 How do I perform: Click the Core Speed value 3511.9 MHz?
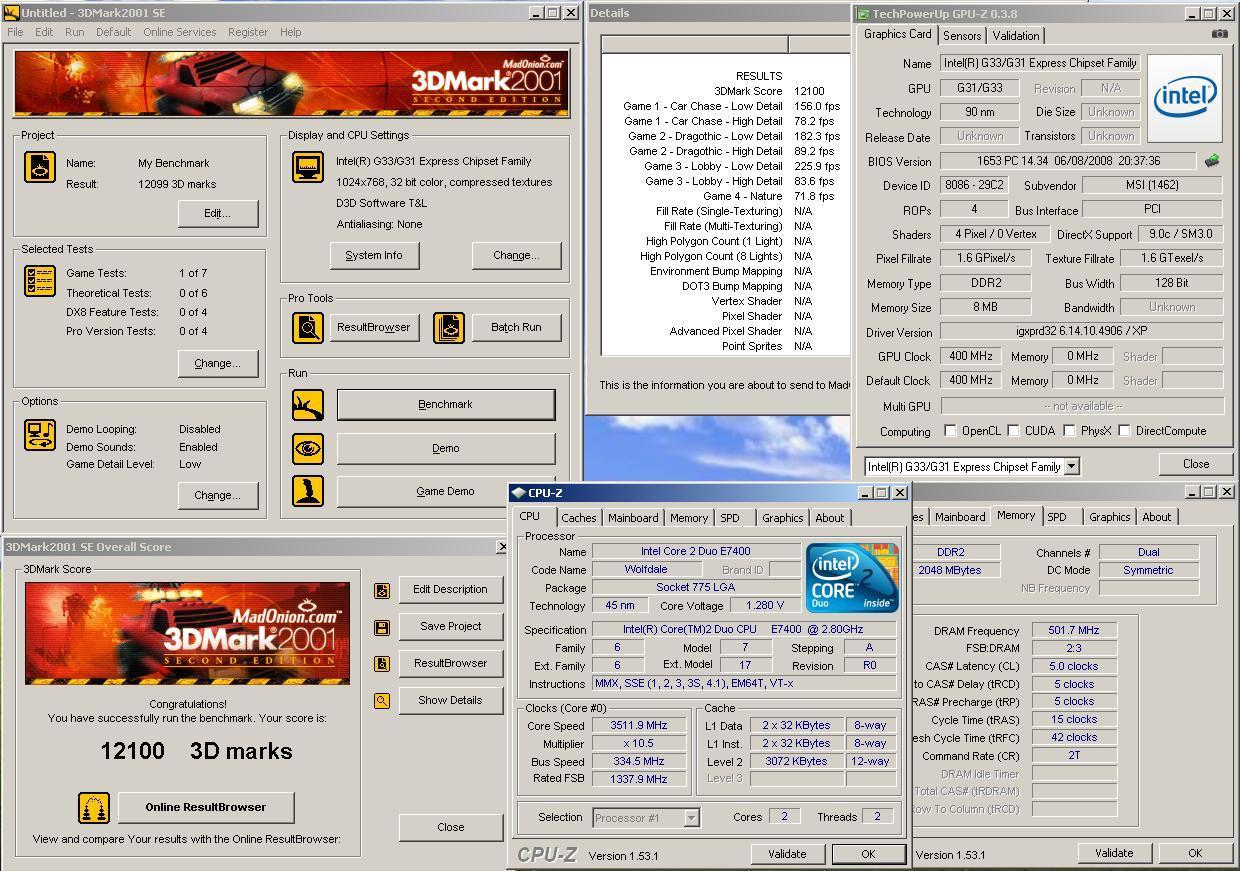[639, 726]
